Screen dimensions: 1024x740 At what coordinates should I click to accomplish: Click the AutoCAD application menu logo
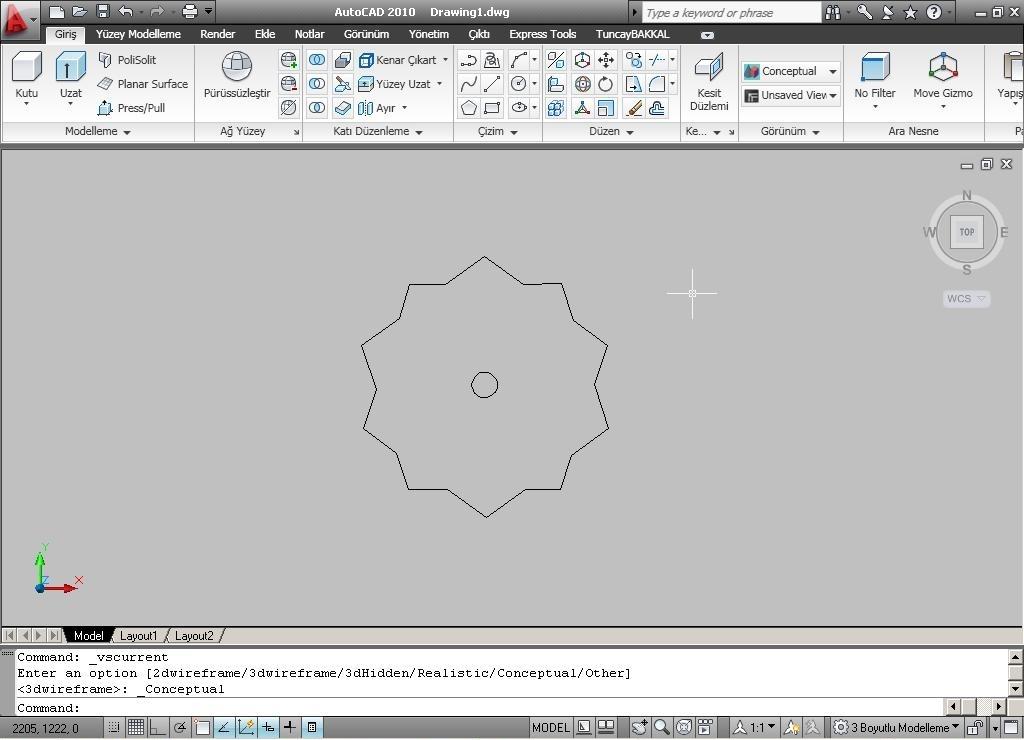[17, 17]
